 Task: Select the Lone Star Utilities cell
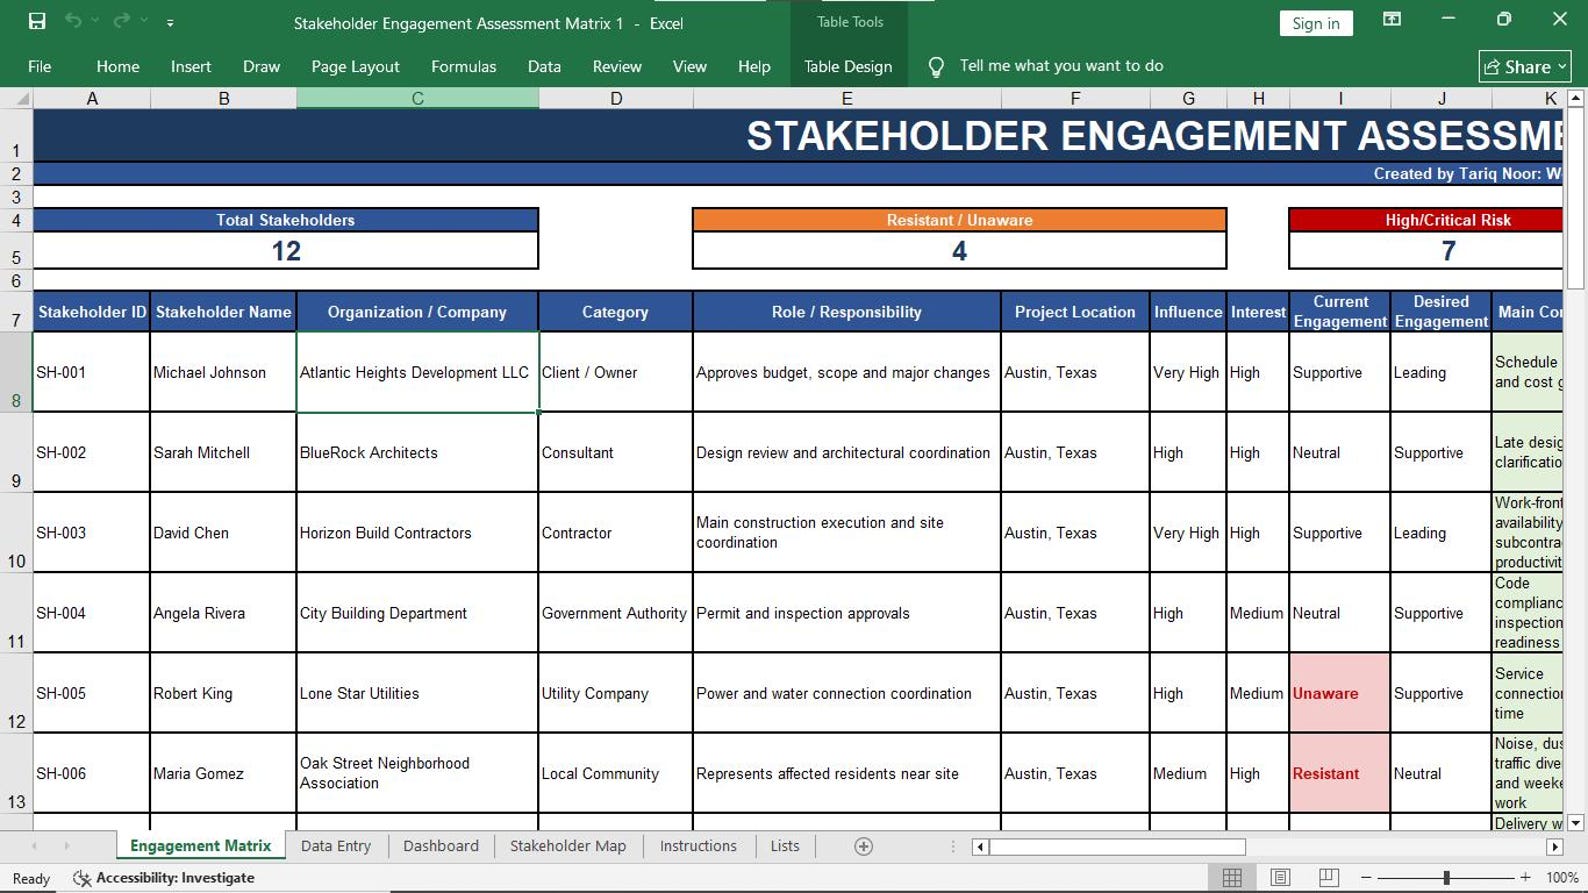[417, 693]
